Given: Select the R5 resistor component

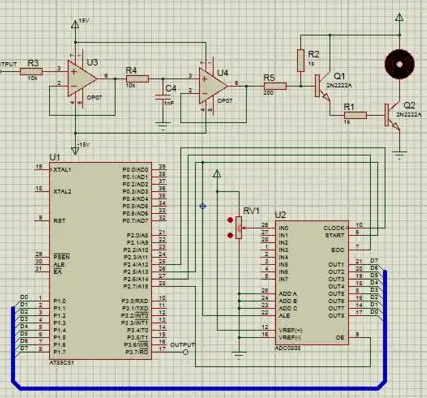Looking at the screenshot, I should (x=275, y=86).
